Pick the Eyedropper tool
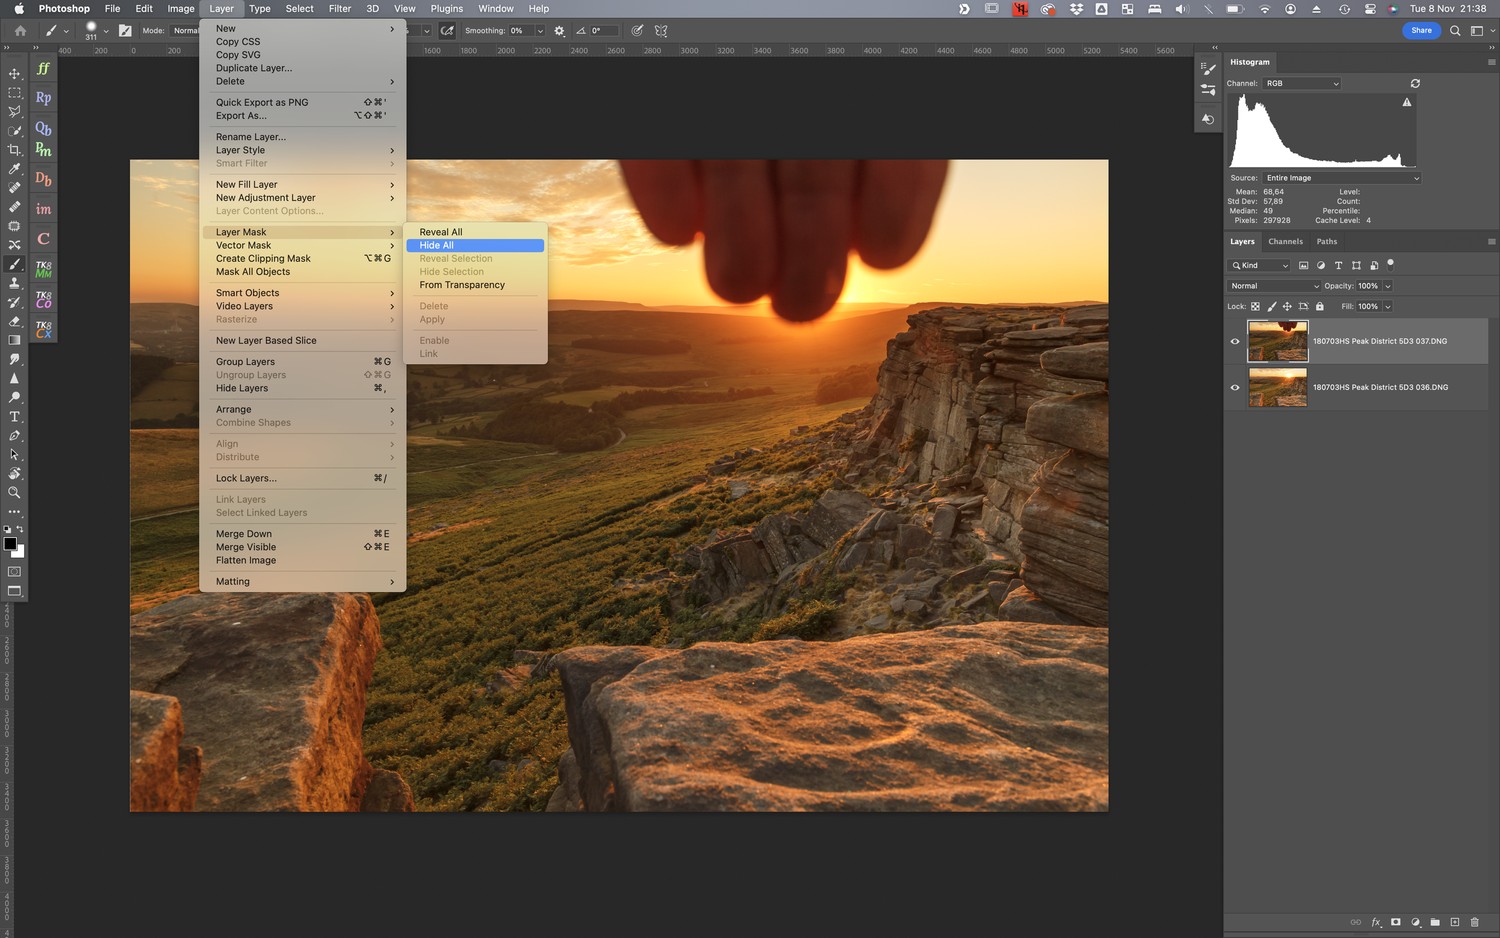The width and height of the screenshot is (1500, 938). click(x=14, y=169)
